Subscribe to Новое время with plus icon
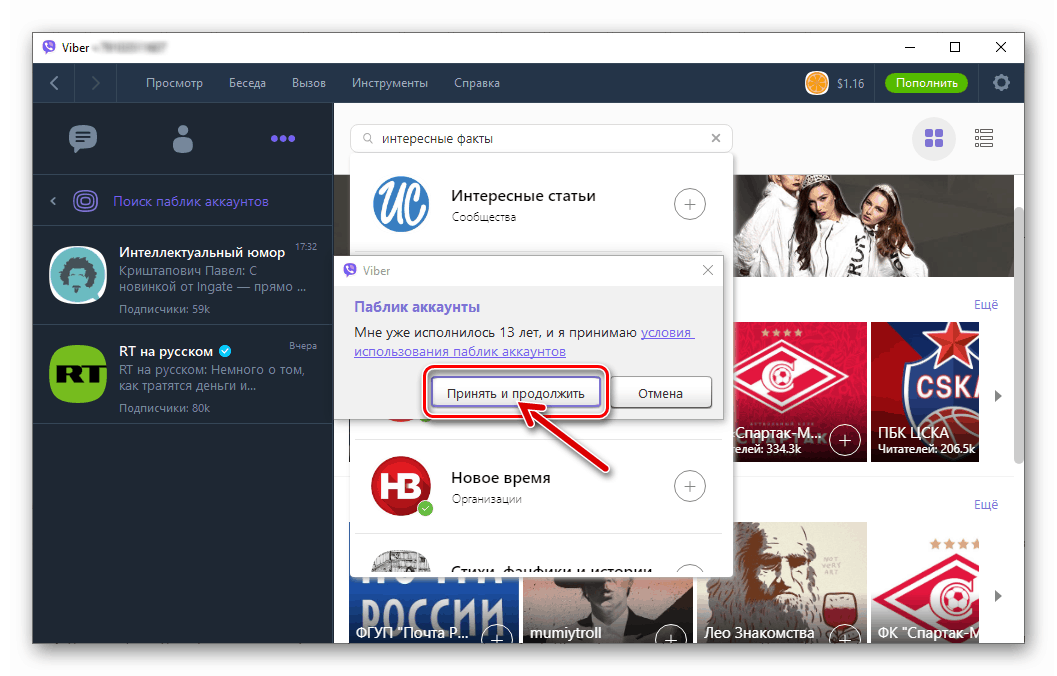This screenshot has height=676, width=1057. click(x=690, y=486)
